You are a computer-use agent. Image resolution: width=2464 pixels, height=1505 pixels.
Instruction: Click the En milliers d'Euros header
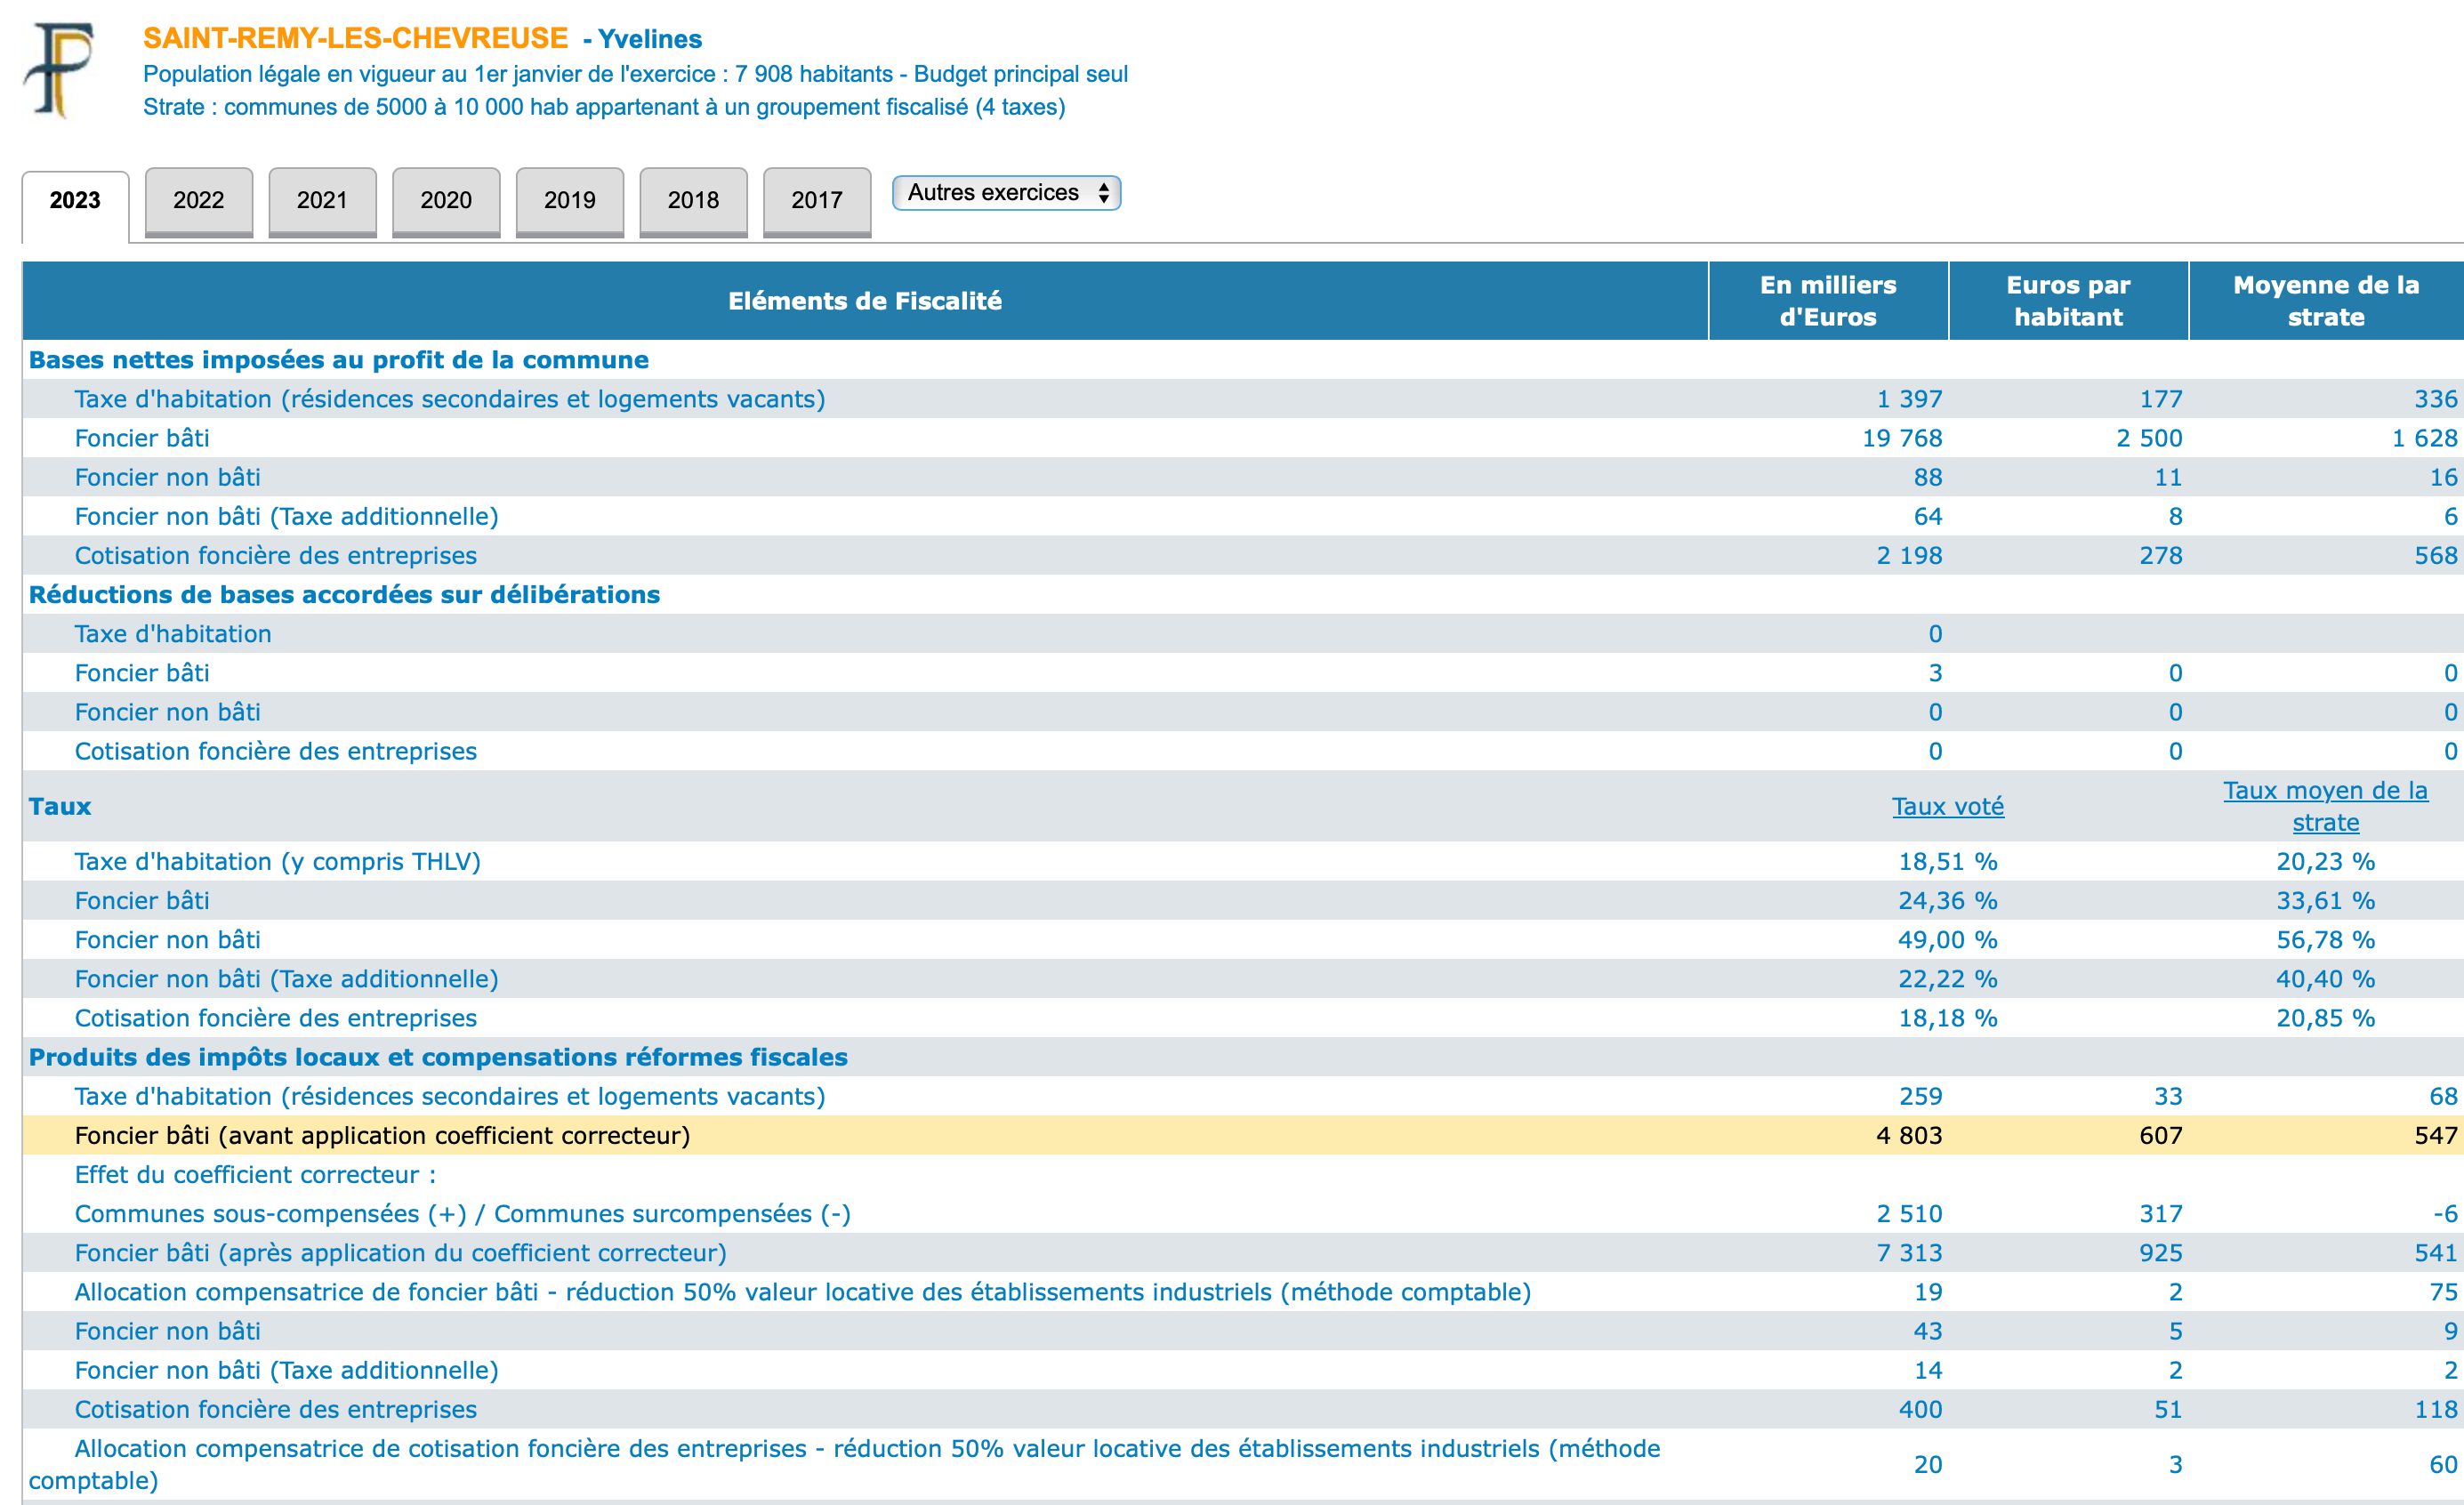tap(1827, 301)
